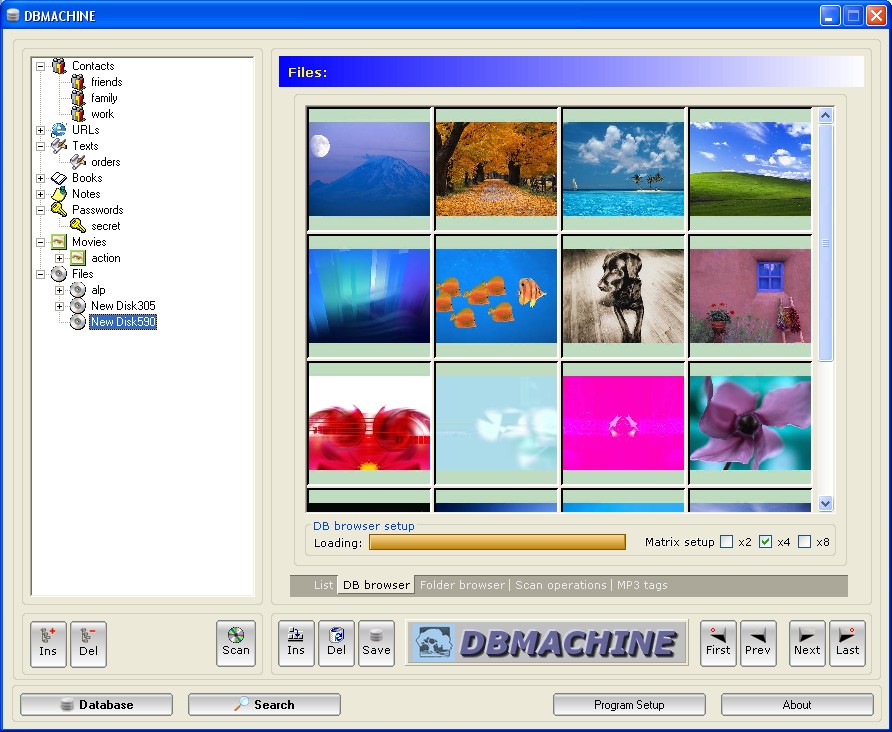Click the Files disc icon
892x732 pixels.
pos(59,274)
